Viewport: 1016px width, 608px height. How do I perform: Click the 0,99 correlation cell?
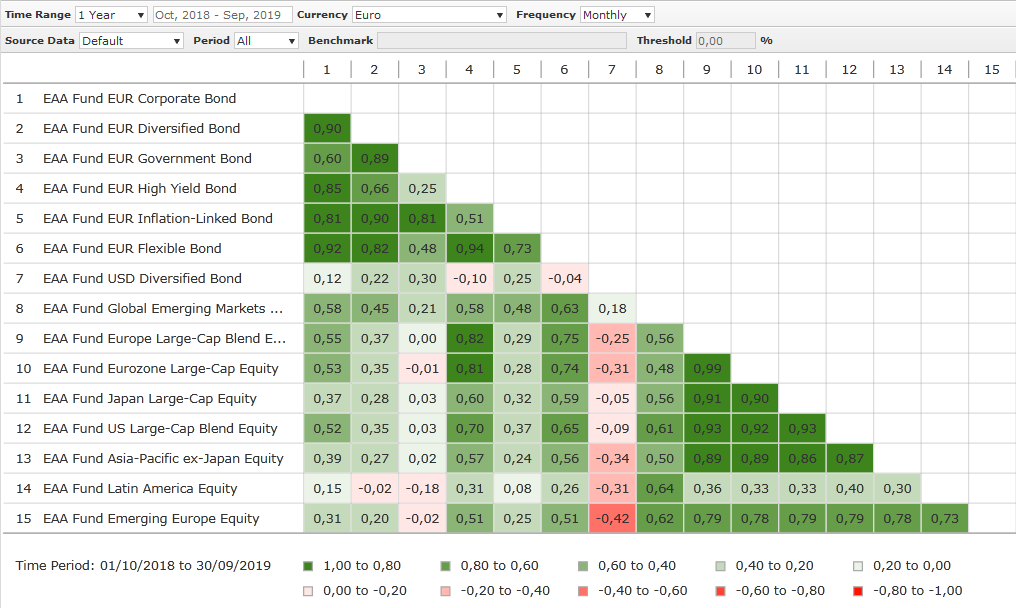click(x=707, y=368)
